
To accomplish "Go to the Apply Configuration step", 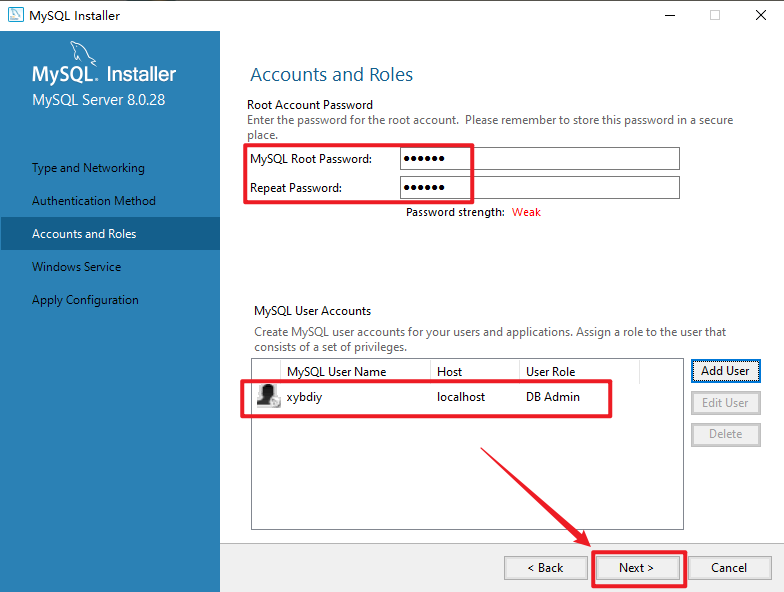I will click(86, 300).
